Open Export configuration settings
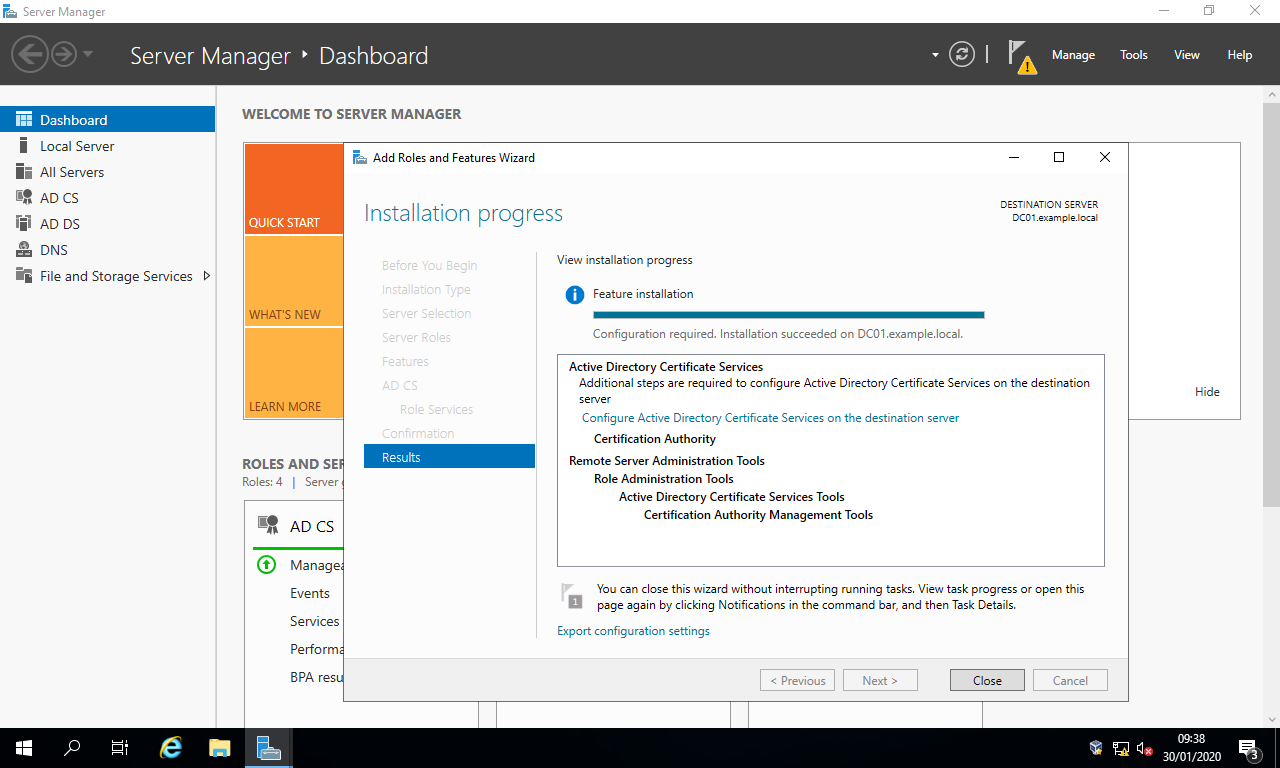 [x=633, y=630]
